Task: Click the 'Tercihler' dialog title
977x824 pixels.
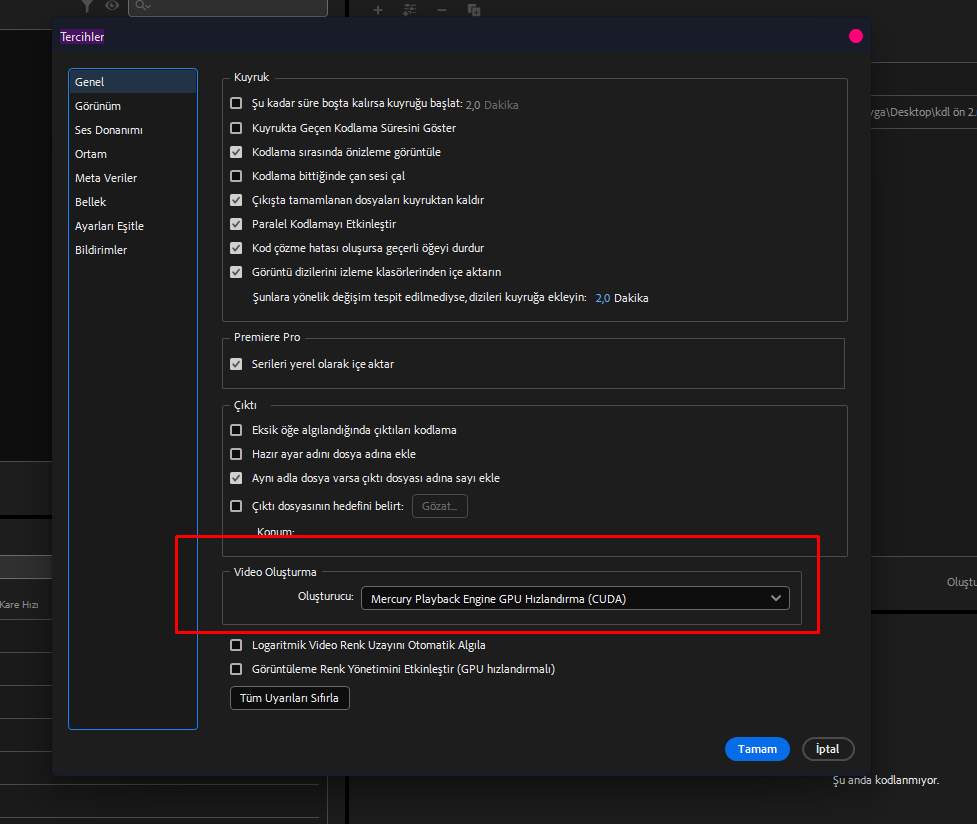Action: [82, 37]
